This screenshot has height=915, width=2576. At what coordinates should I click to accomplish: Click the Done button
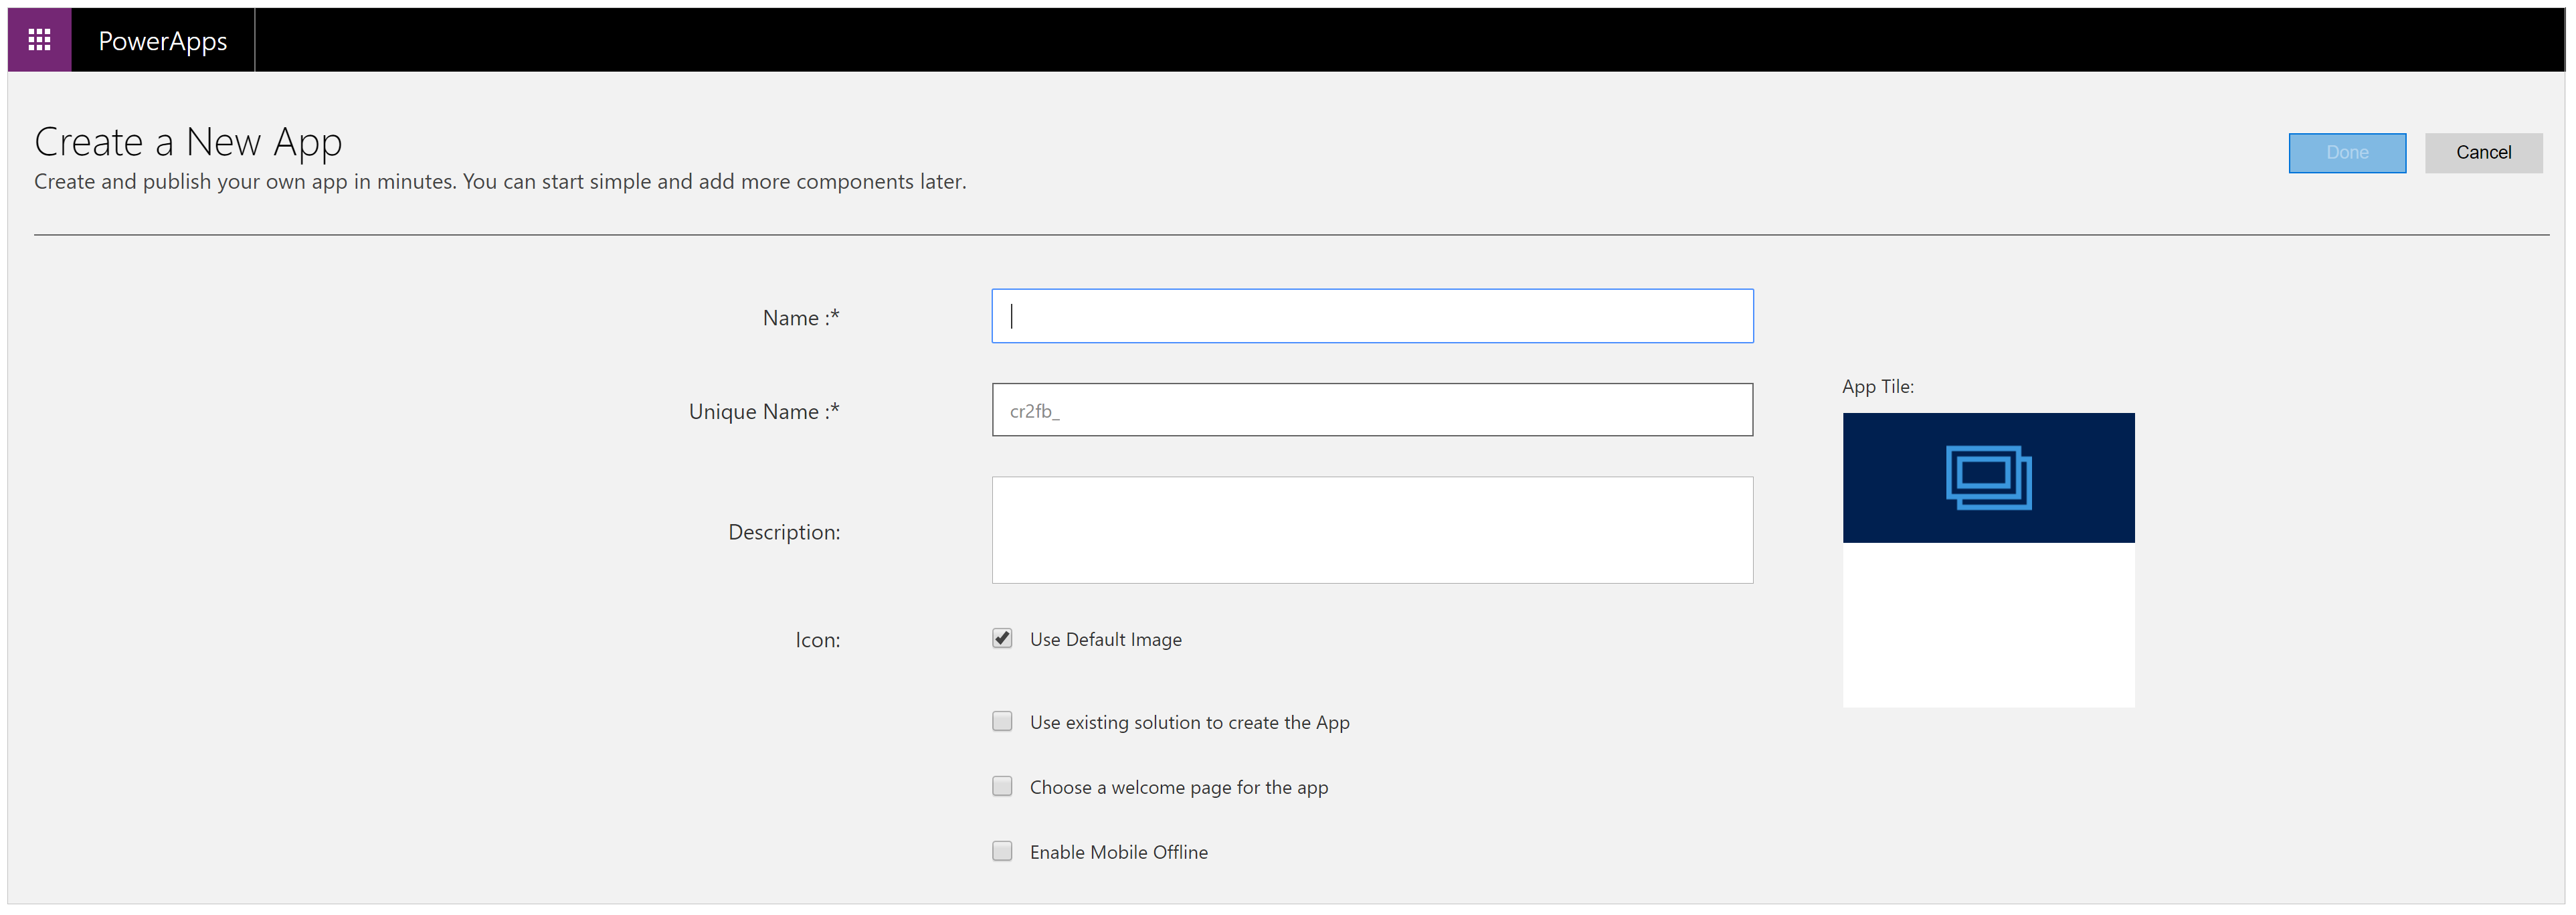(2346, 153)
